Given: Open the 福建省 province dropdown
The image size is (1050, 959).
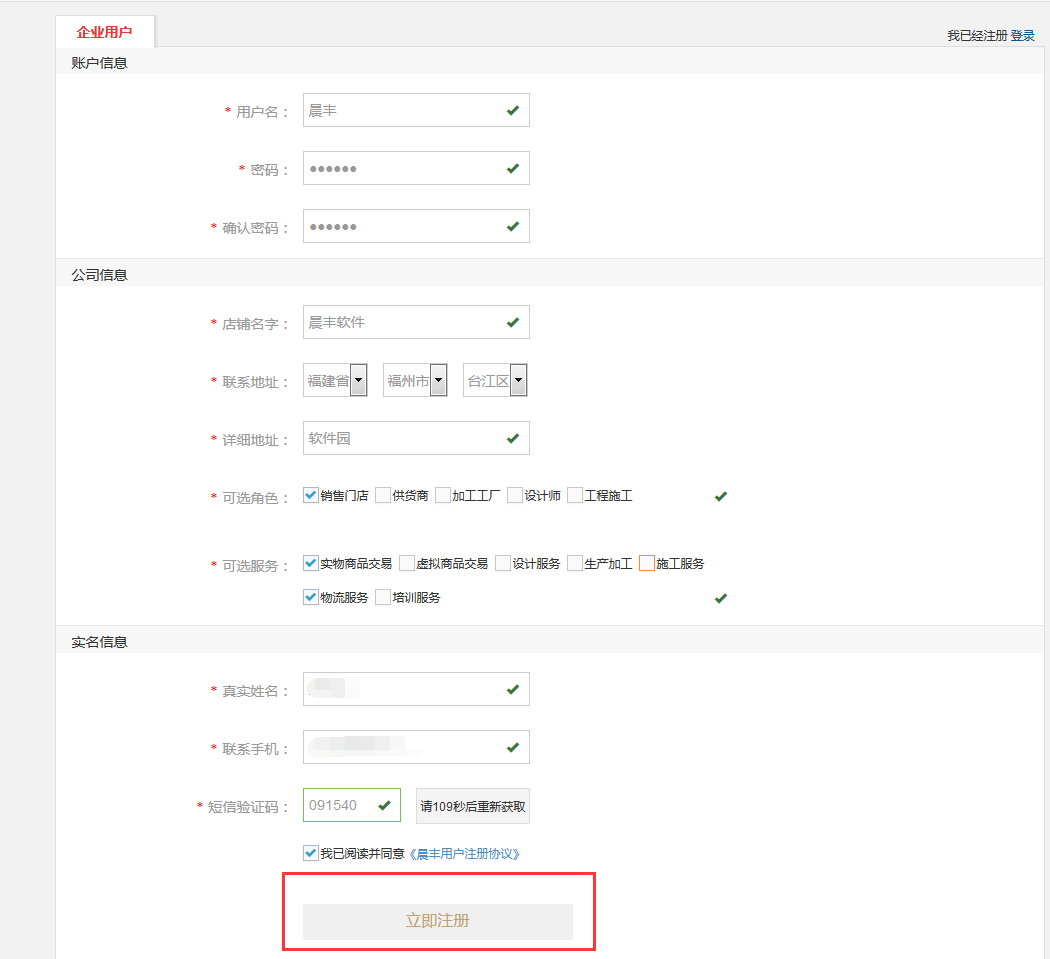Looking at the screenshot, I should (x=357, y=379).
